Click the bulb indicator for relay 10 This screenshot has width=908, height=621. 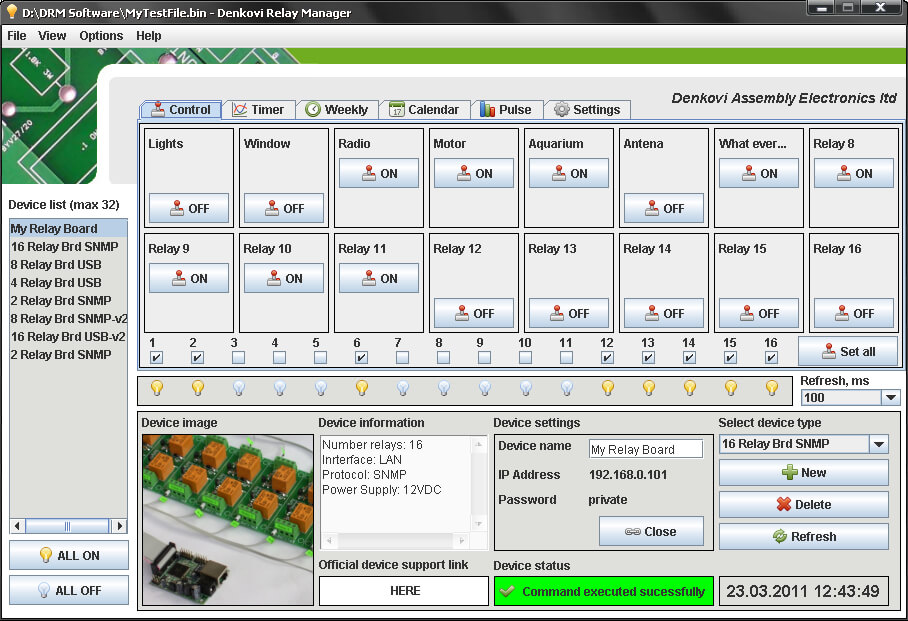coord(526,388)
